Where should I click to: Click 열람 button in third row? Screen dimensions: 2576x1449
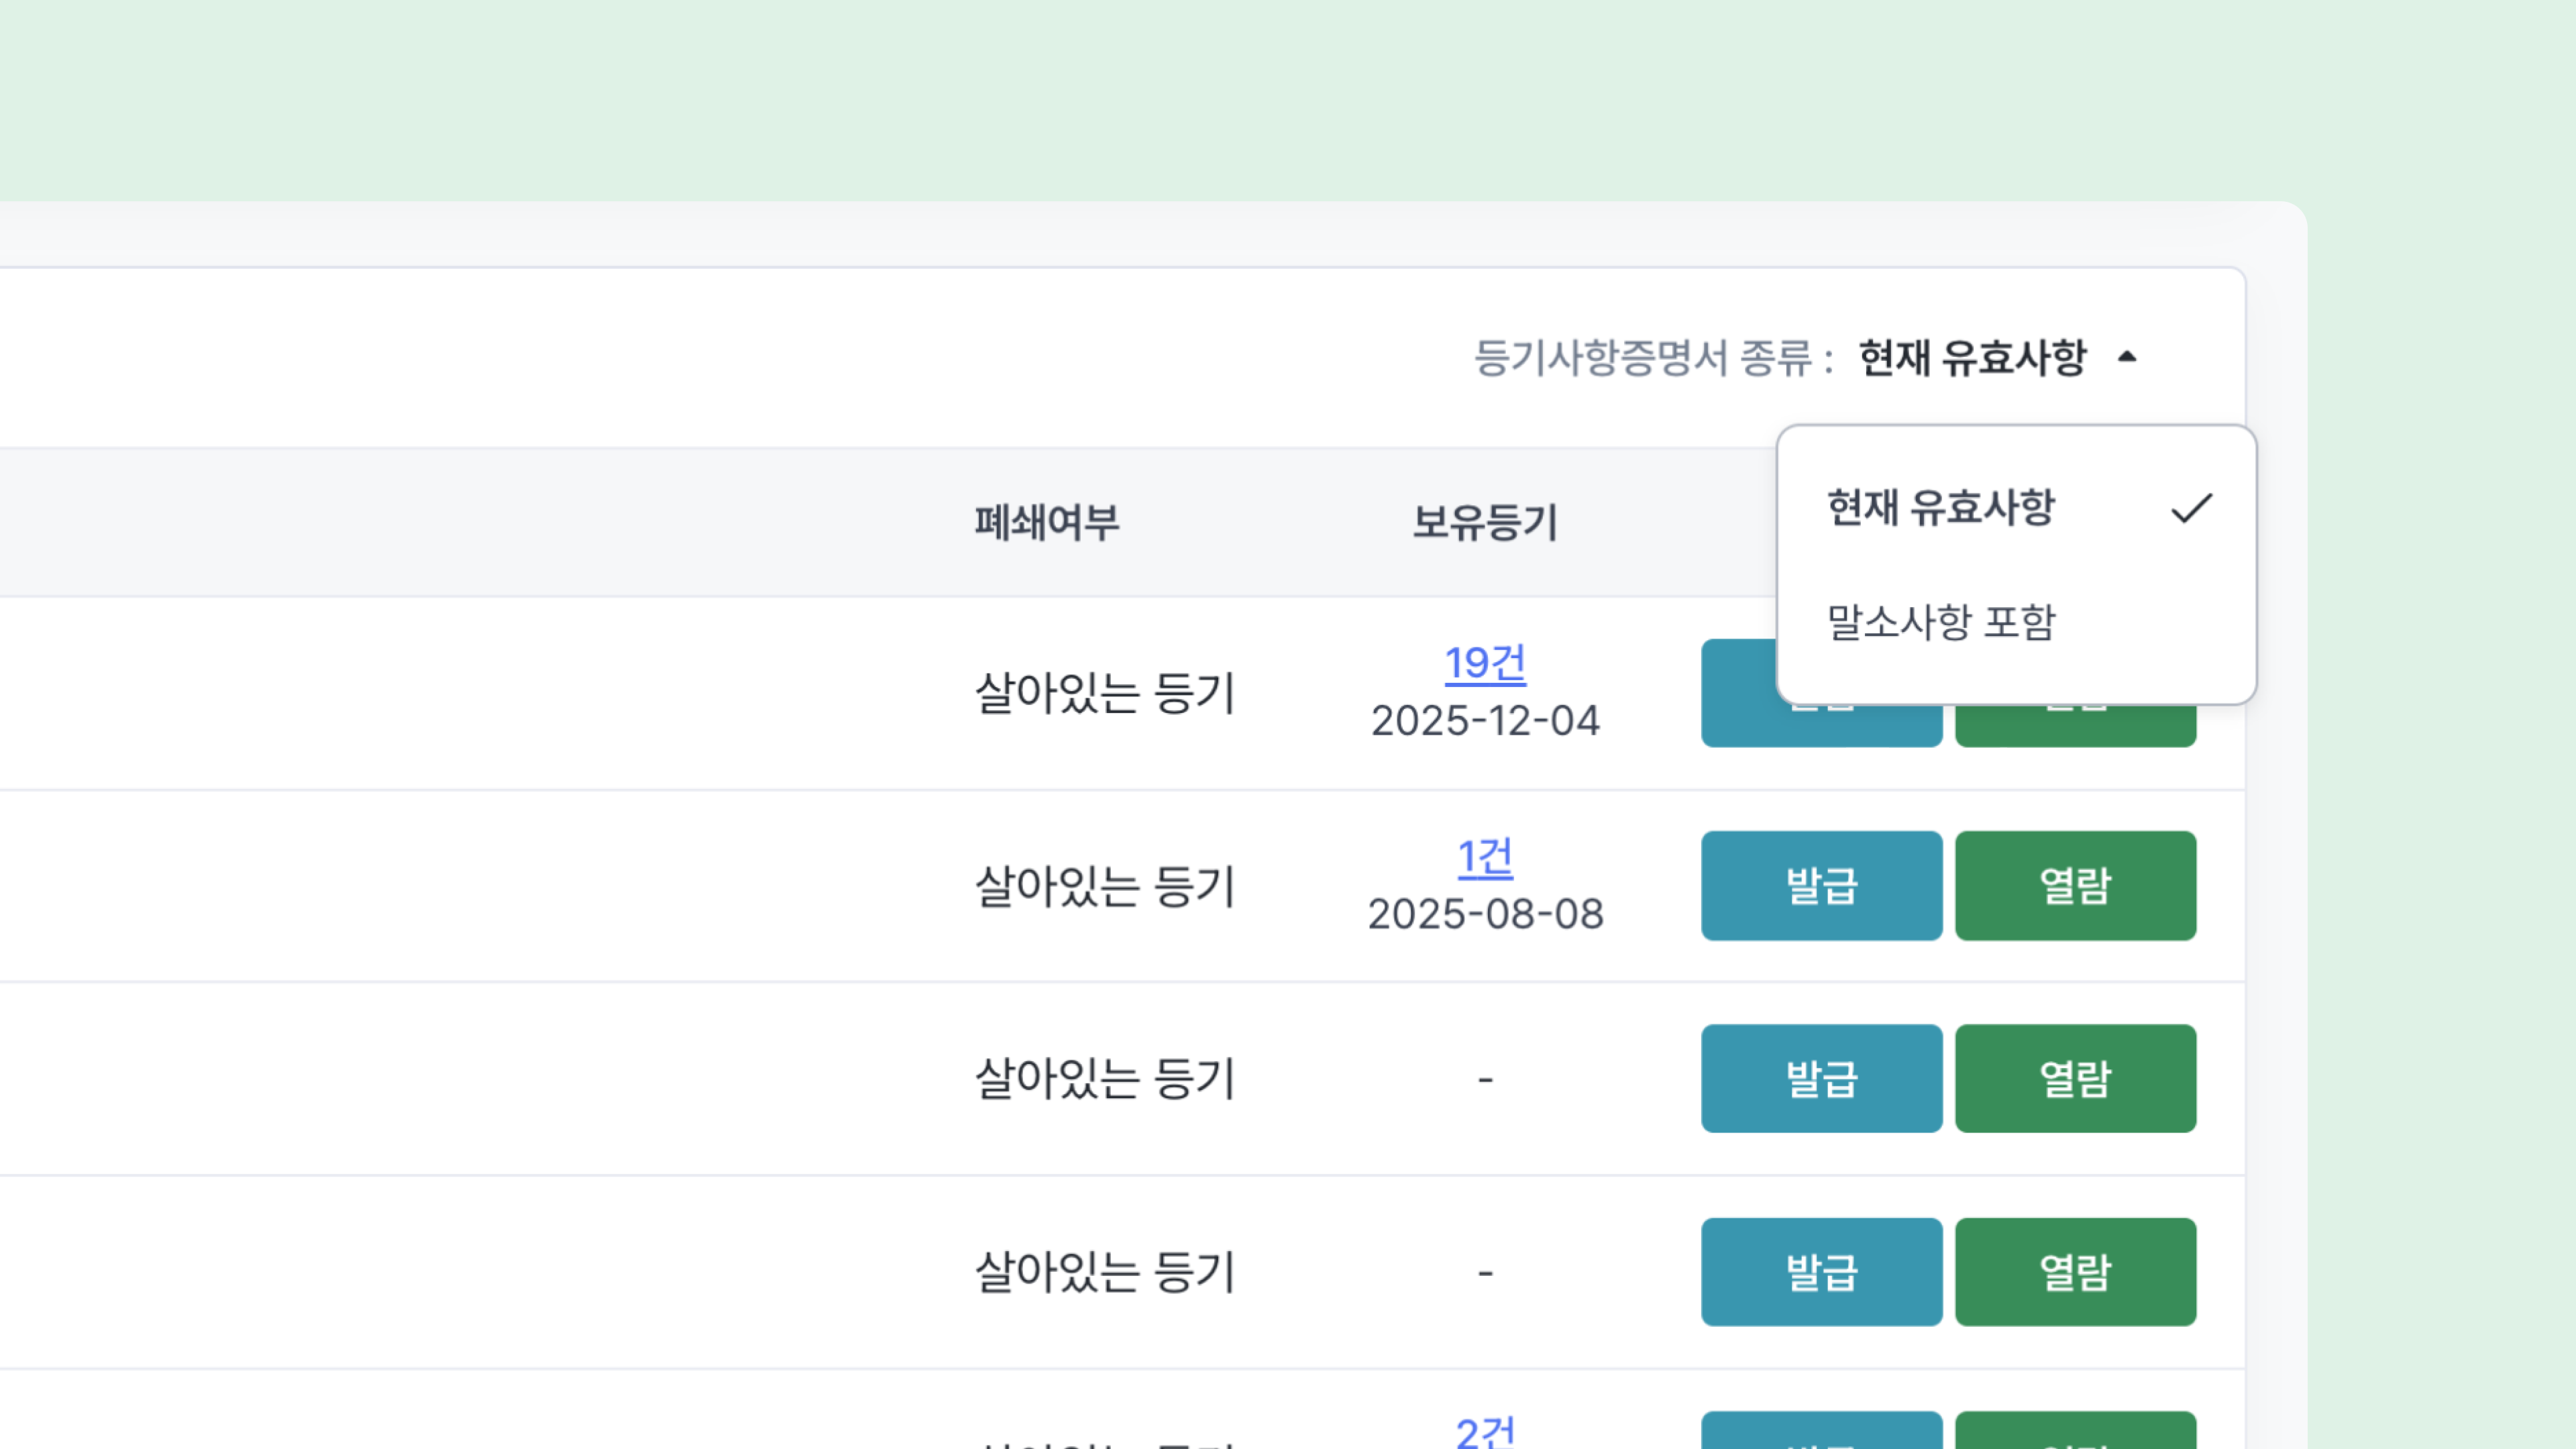point(2075,1079)
